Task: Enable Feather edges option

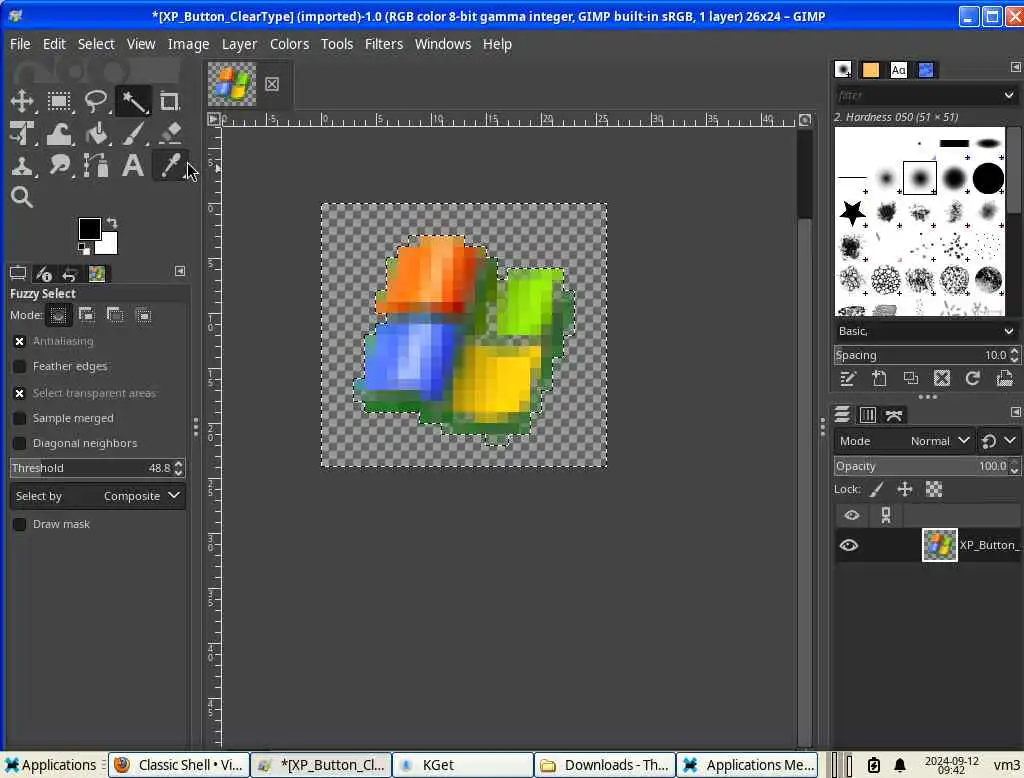Action: point(20,366)
